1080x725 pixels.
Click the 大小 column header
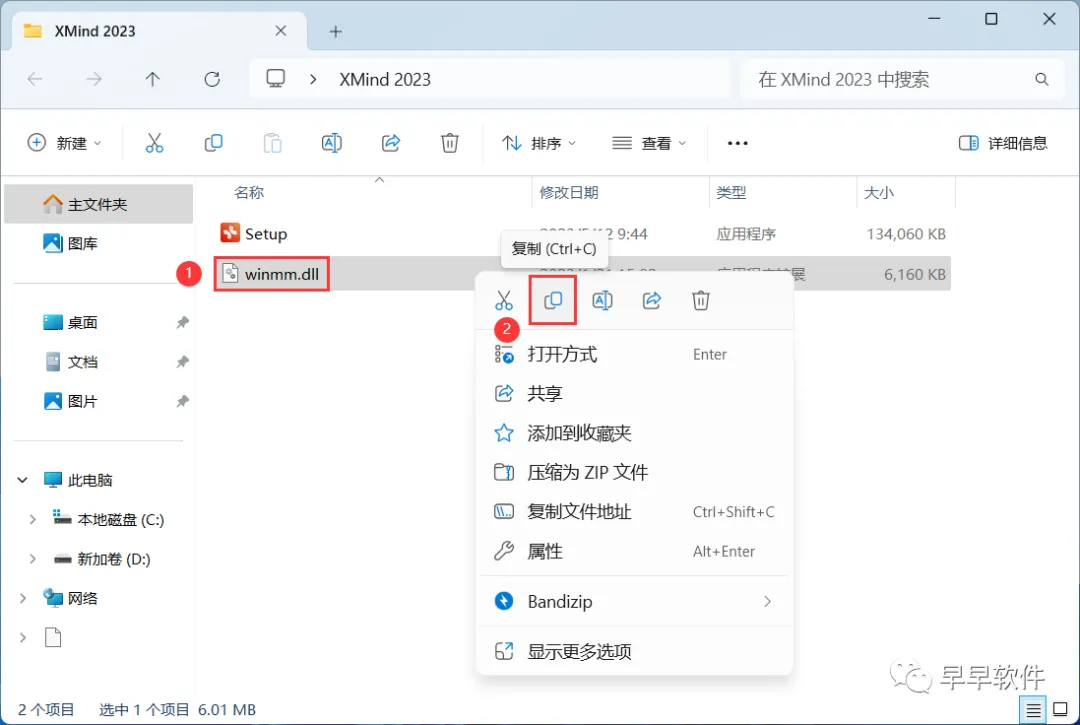click(x=879, y=193)
